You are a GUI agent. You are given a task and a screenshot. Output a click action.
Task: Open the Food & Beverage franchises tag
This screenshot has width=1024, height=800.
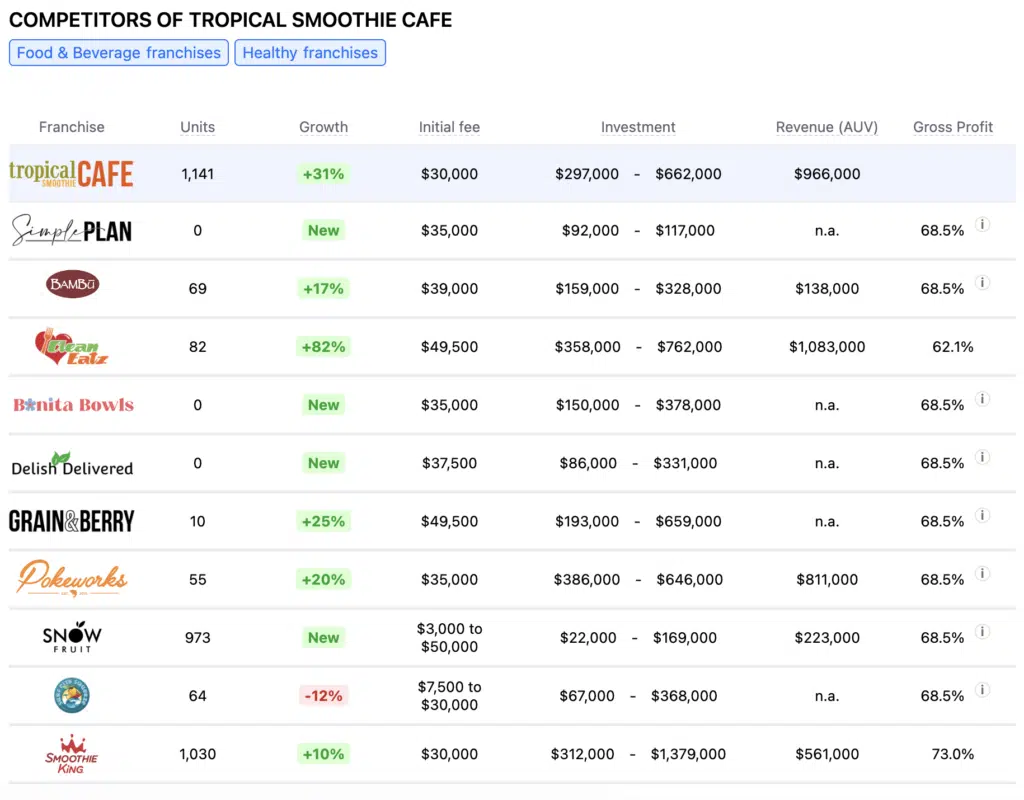click(119, 53)
